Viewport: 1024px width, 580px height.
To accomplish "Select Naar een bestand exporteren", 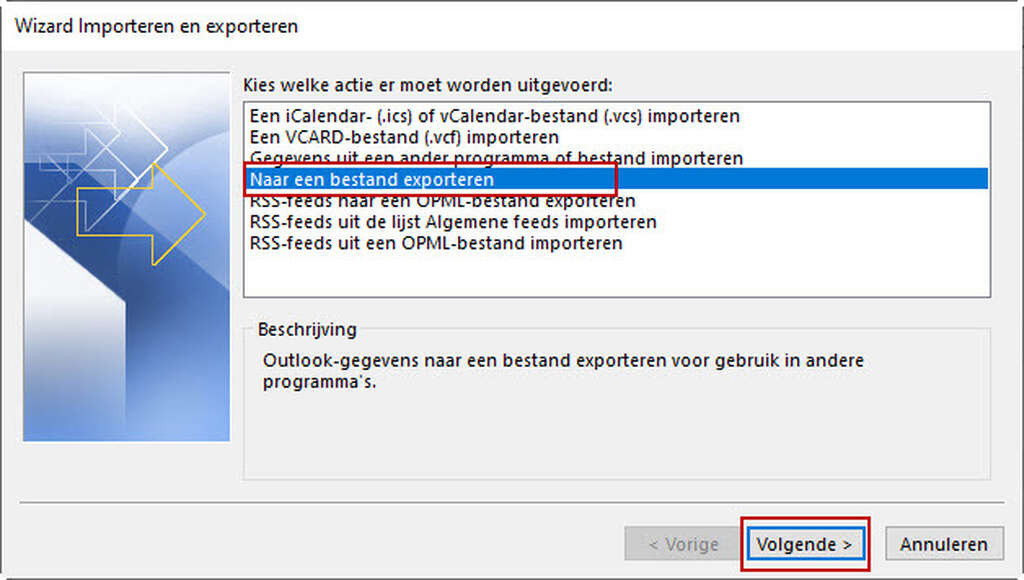I will (x=616, y=179).
